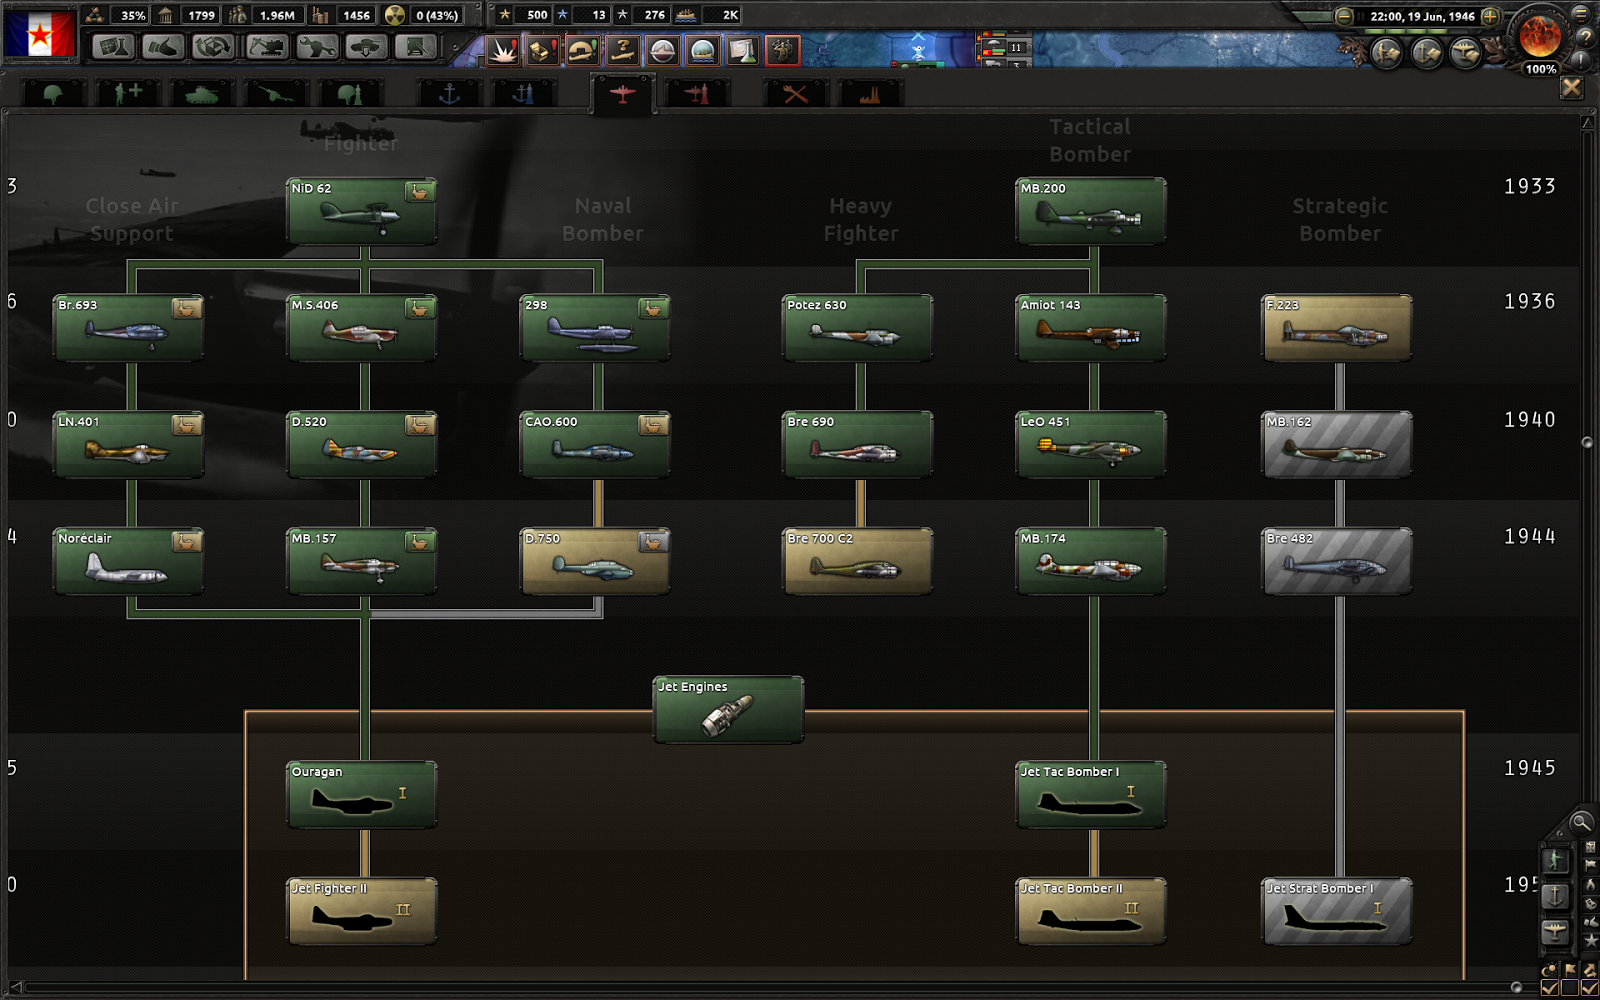Open the help question mark button

[x=1586, y=37]
